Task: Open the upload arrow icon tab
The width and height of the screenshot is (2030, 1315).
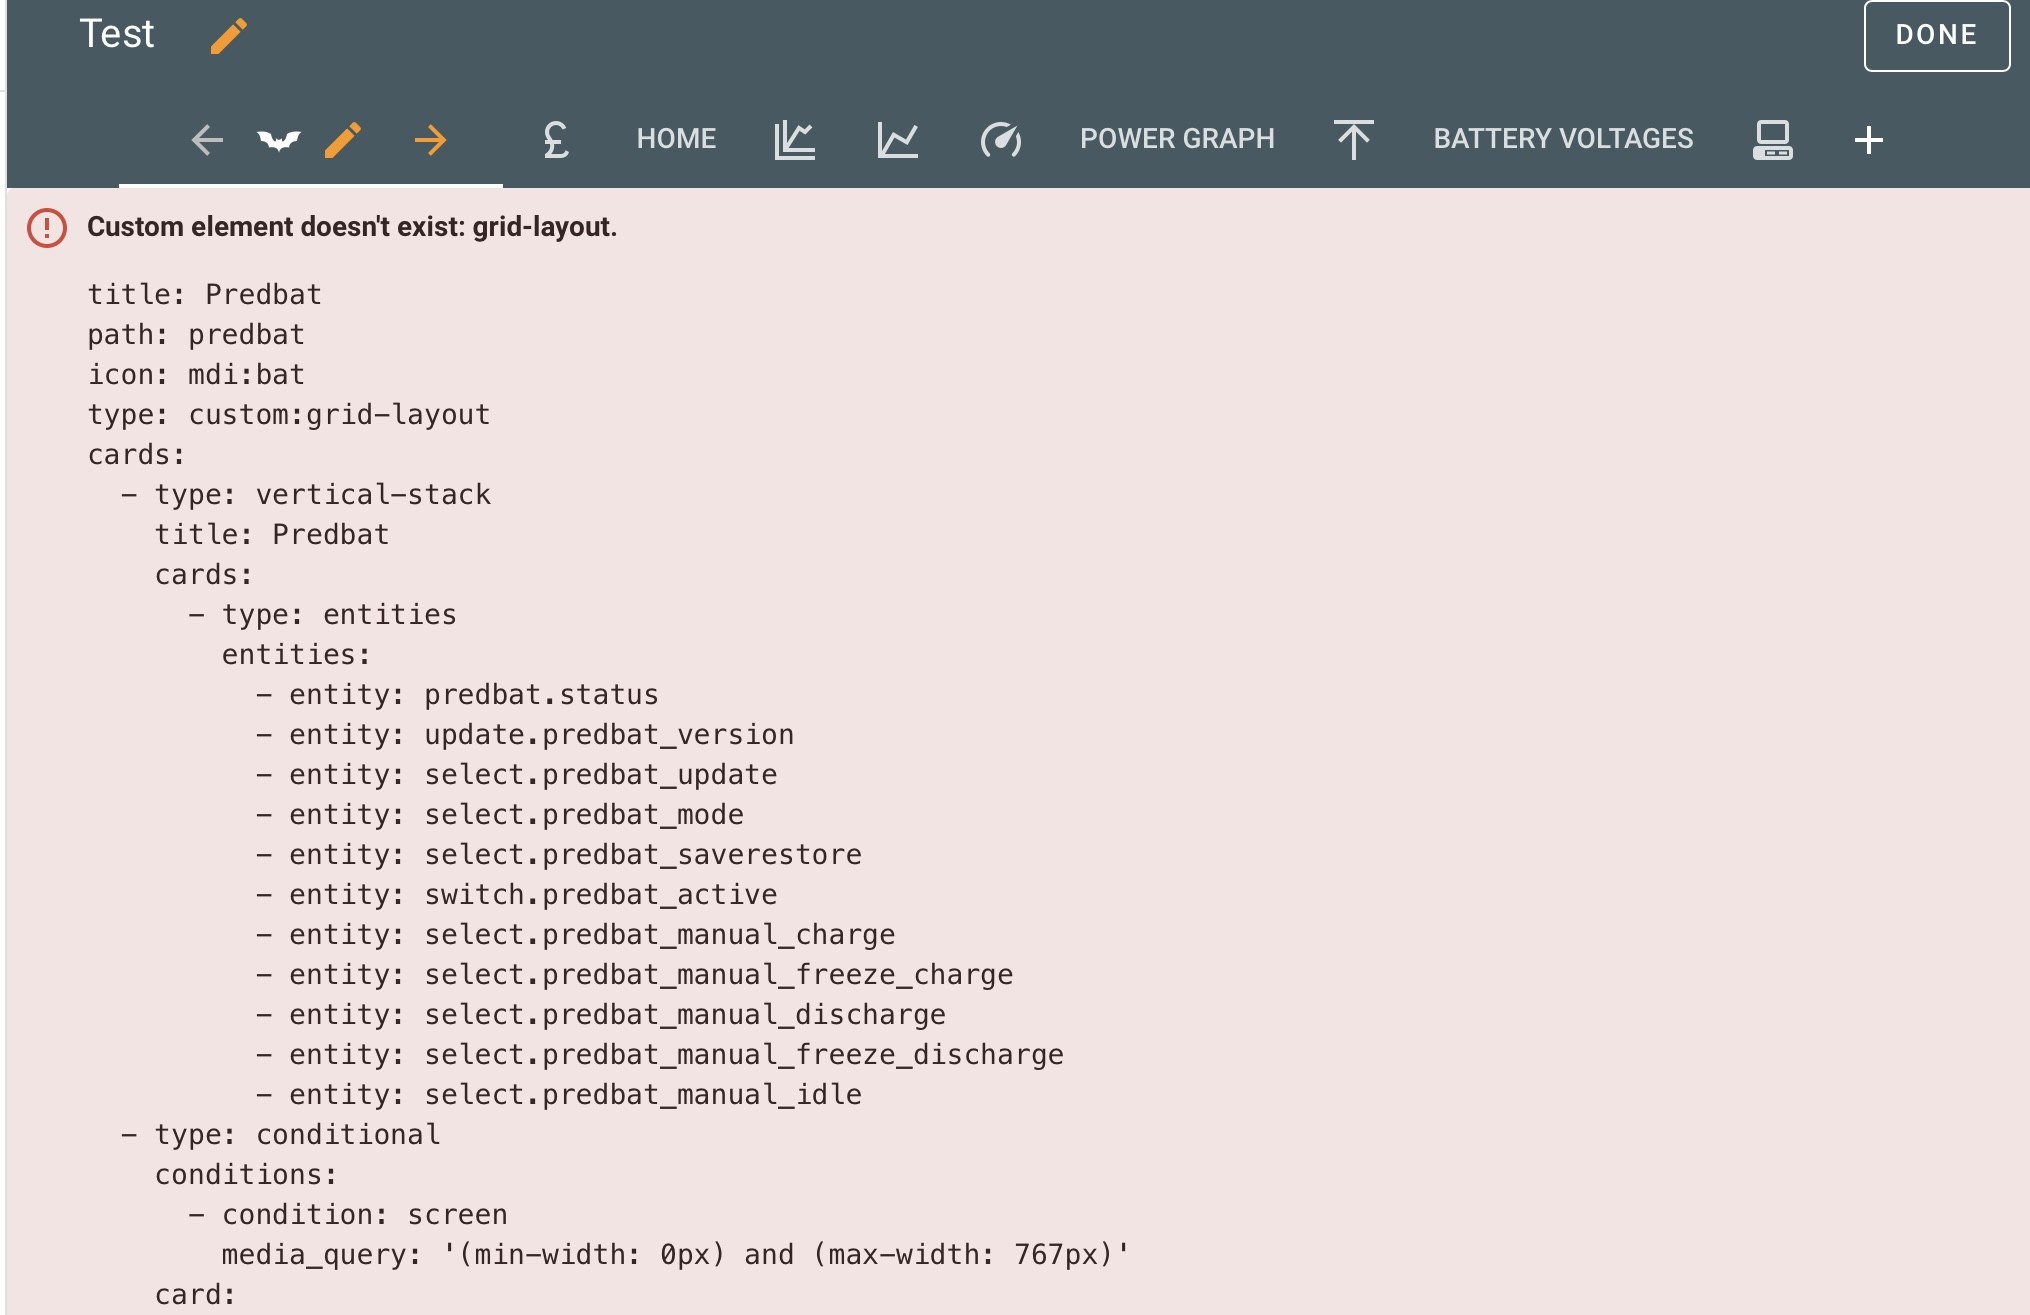Action: [x=1354, y=140]
